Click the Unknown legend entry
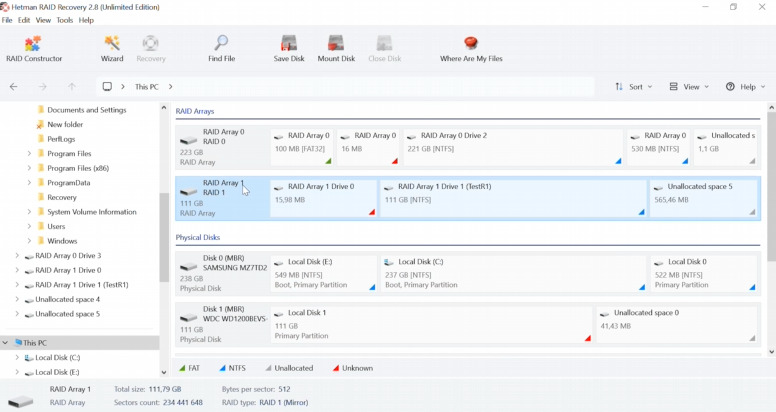Image resolution: width=776 pixels, height=412 pixels. [x=352, y=368]
